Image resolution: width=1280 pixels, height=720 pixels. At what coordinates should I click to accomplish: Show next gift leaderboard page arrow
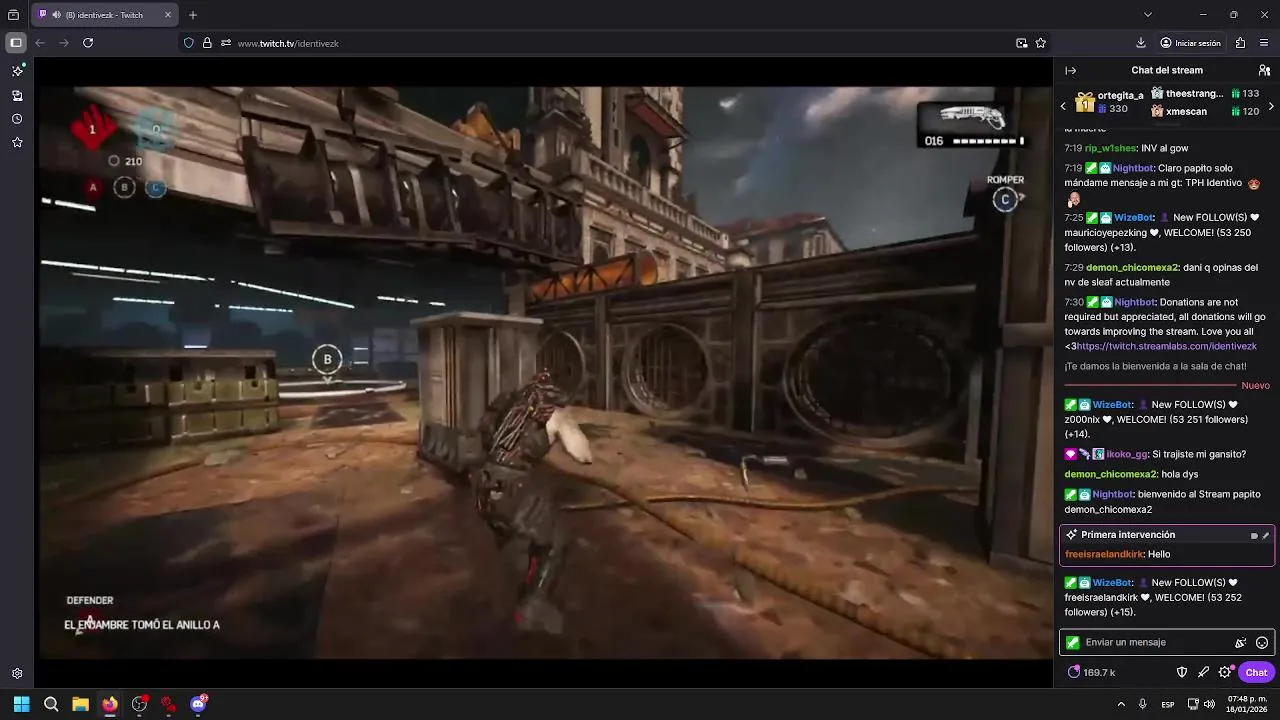[x=1271, y=106]
